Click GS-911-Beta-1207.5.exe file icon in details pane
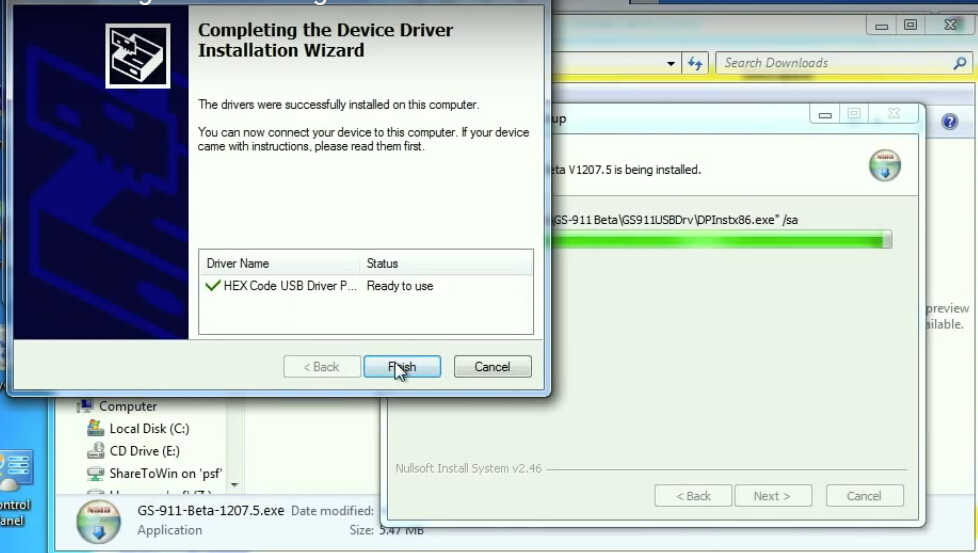 coord(99,522)
